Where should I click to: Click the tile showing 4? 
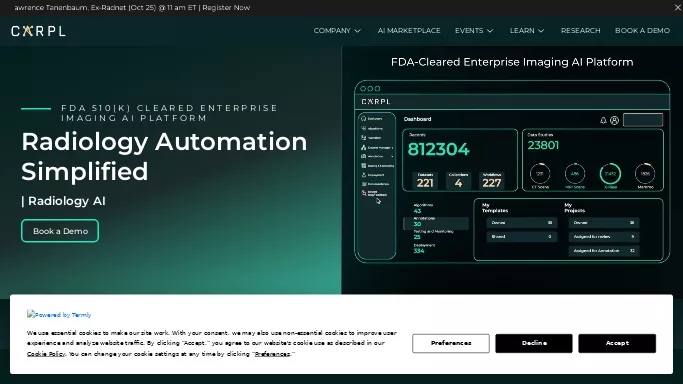pos(458,180)
